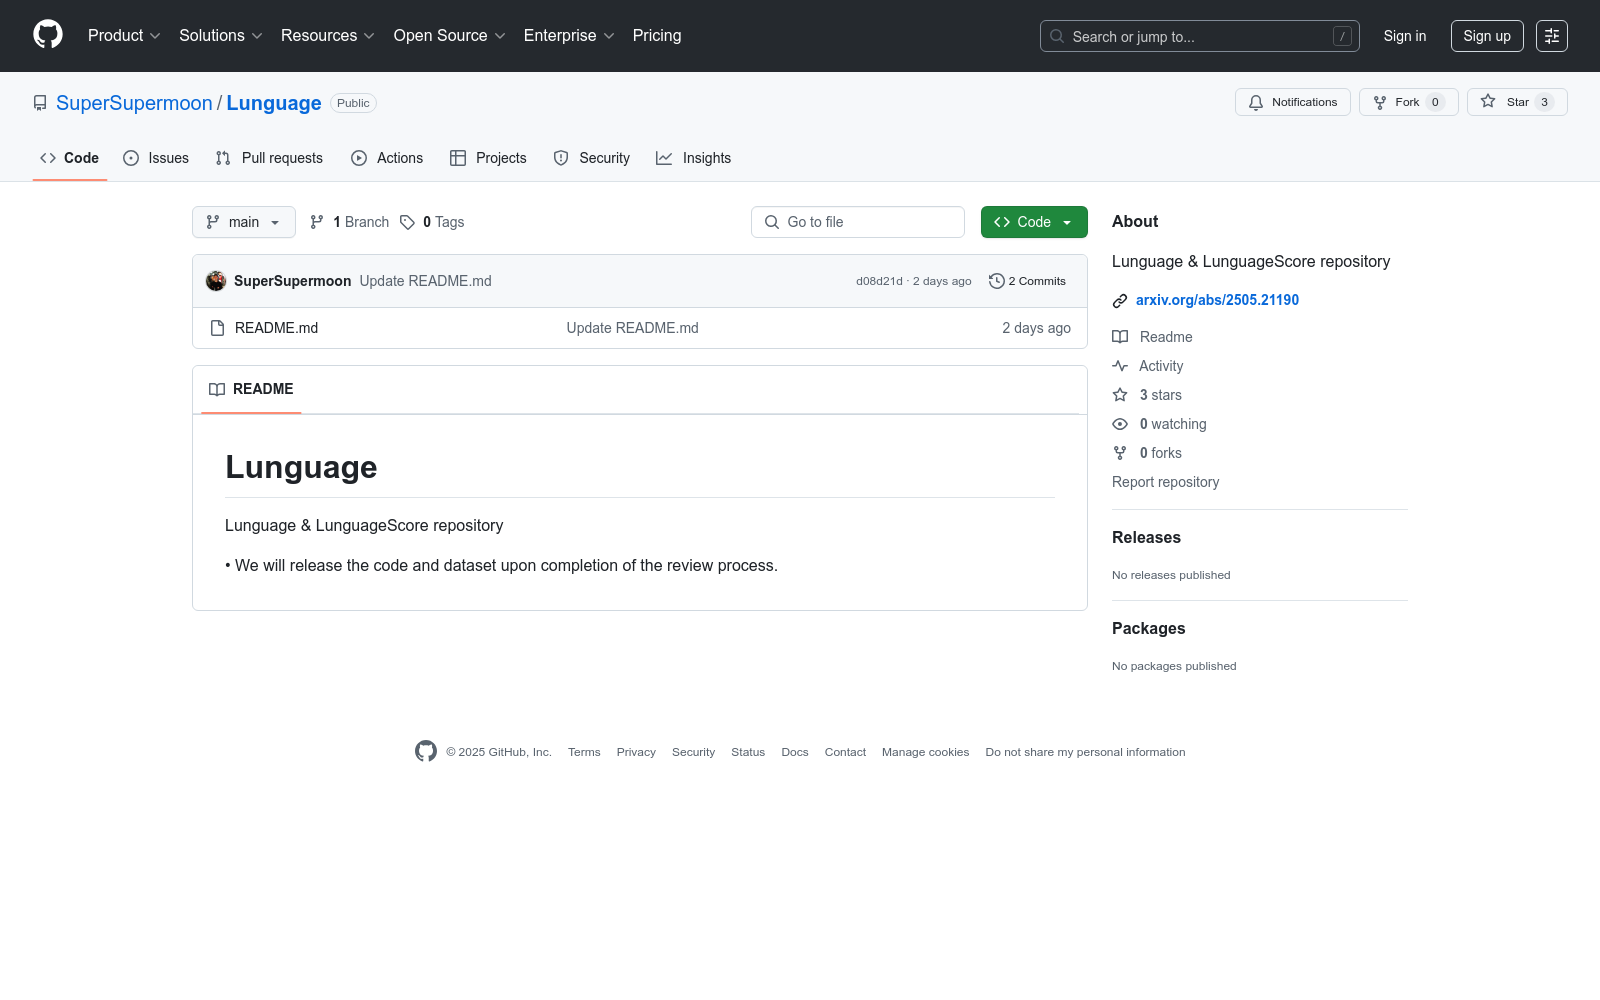This screenshot has width=1600, height=1000.
Task: Click the repository icon beside SuperSupermoon
Action: [40, 103]
